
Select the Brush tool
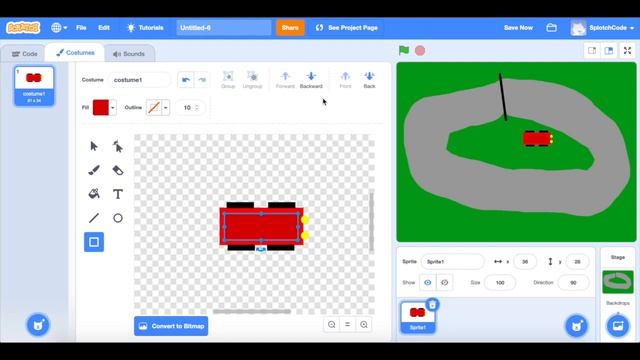(x=94, y=170)
